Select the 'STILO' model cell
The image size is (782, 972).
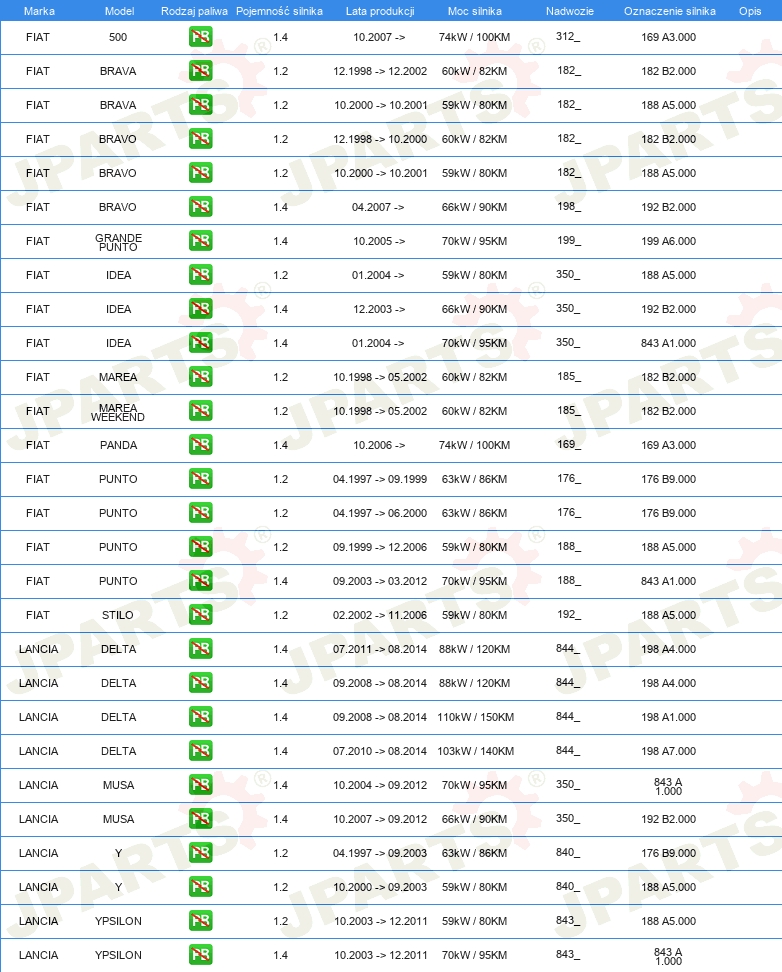[x=118, y=615]
